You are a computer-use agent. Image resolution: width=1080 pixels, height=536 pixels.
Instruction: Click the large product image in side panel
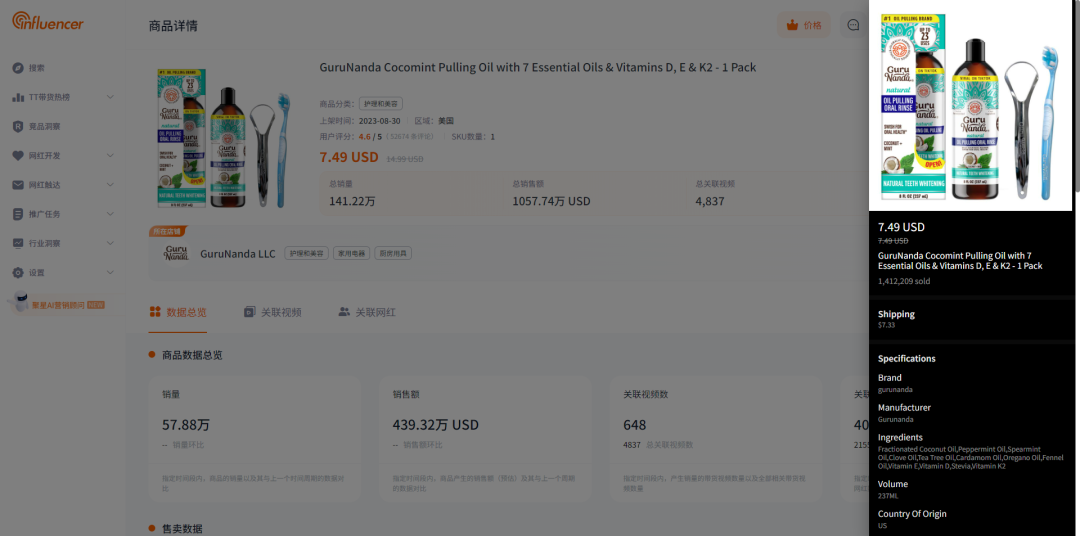pyautogui.click(x=970, y=105)
